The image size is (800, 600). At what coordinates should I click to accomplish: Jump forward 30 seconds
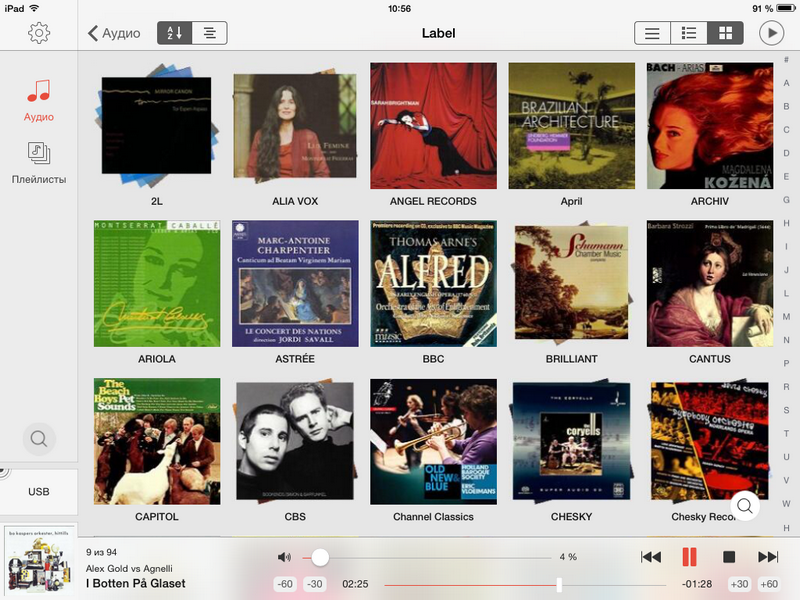tap(739, 584)
